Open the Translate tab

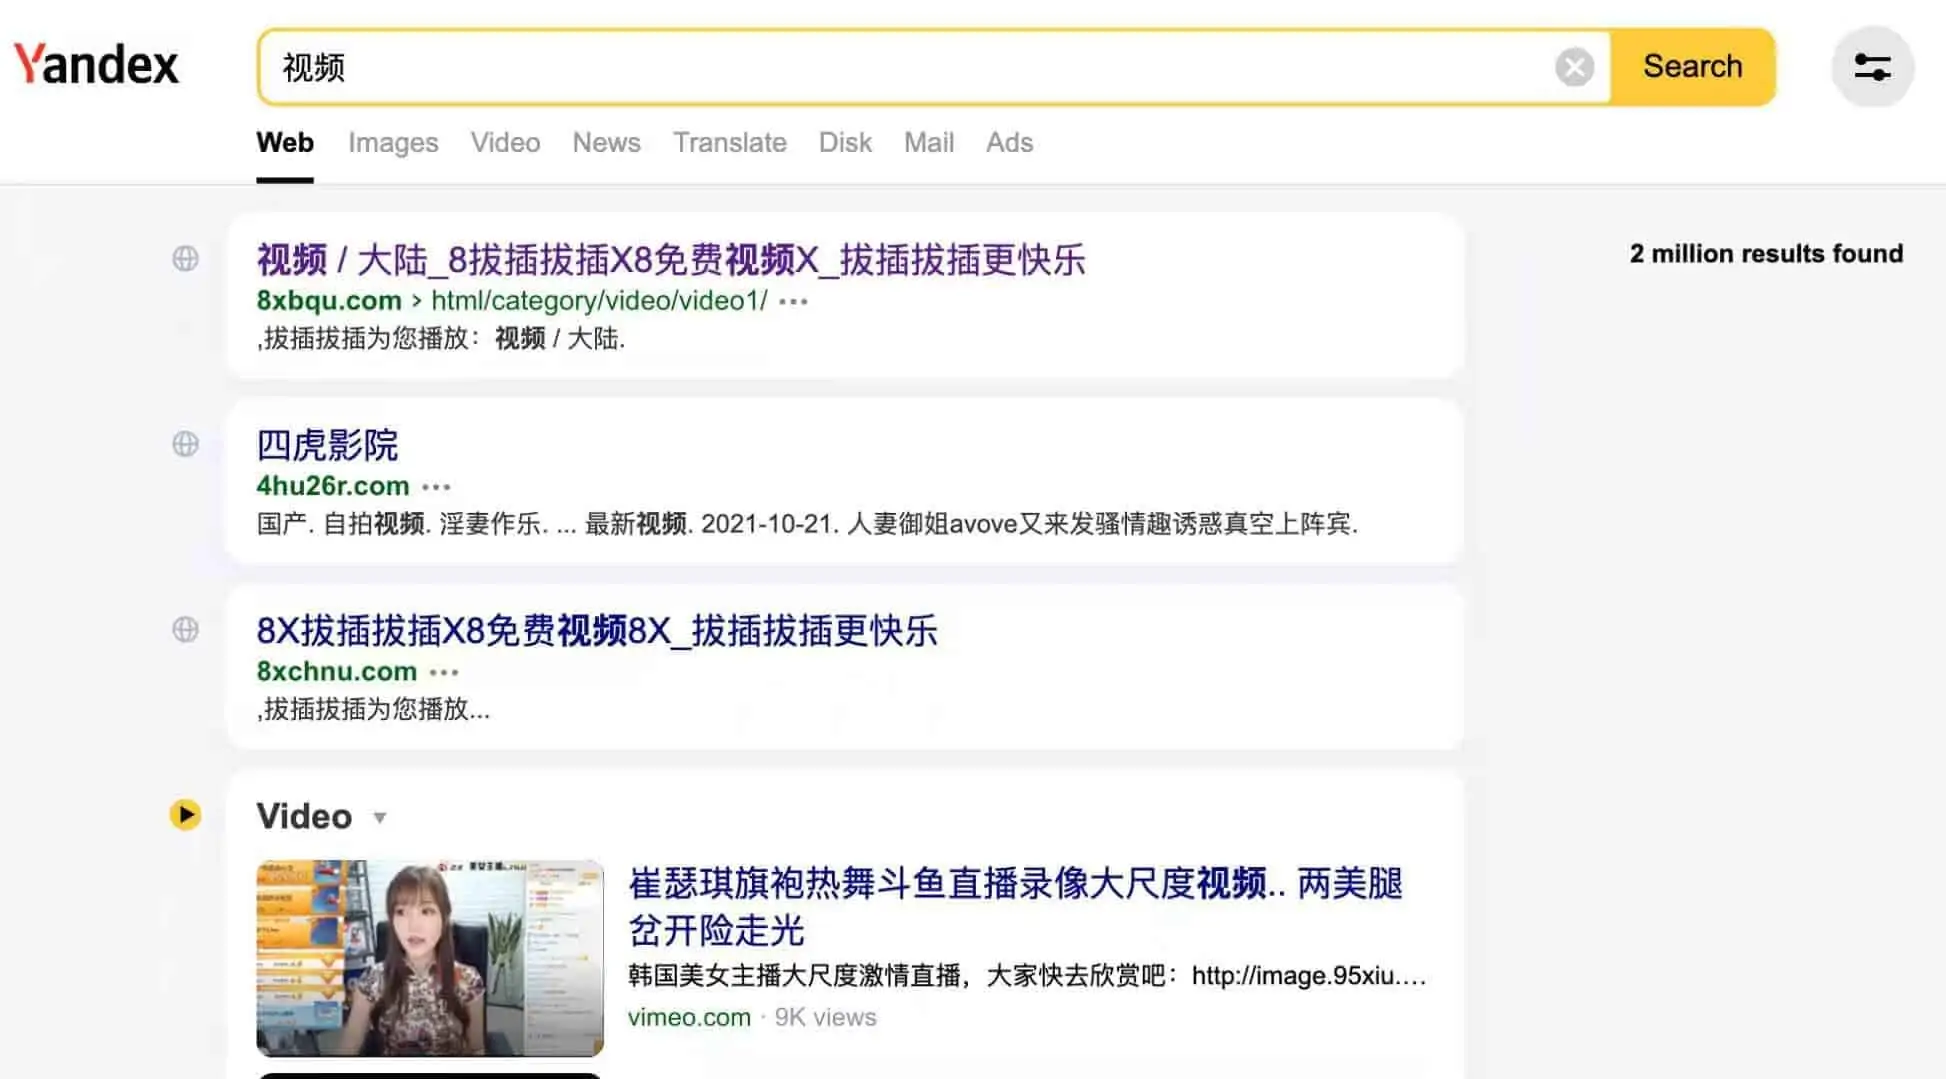(x=729, y=143)
